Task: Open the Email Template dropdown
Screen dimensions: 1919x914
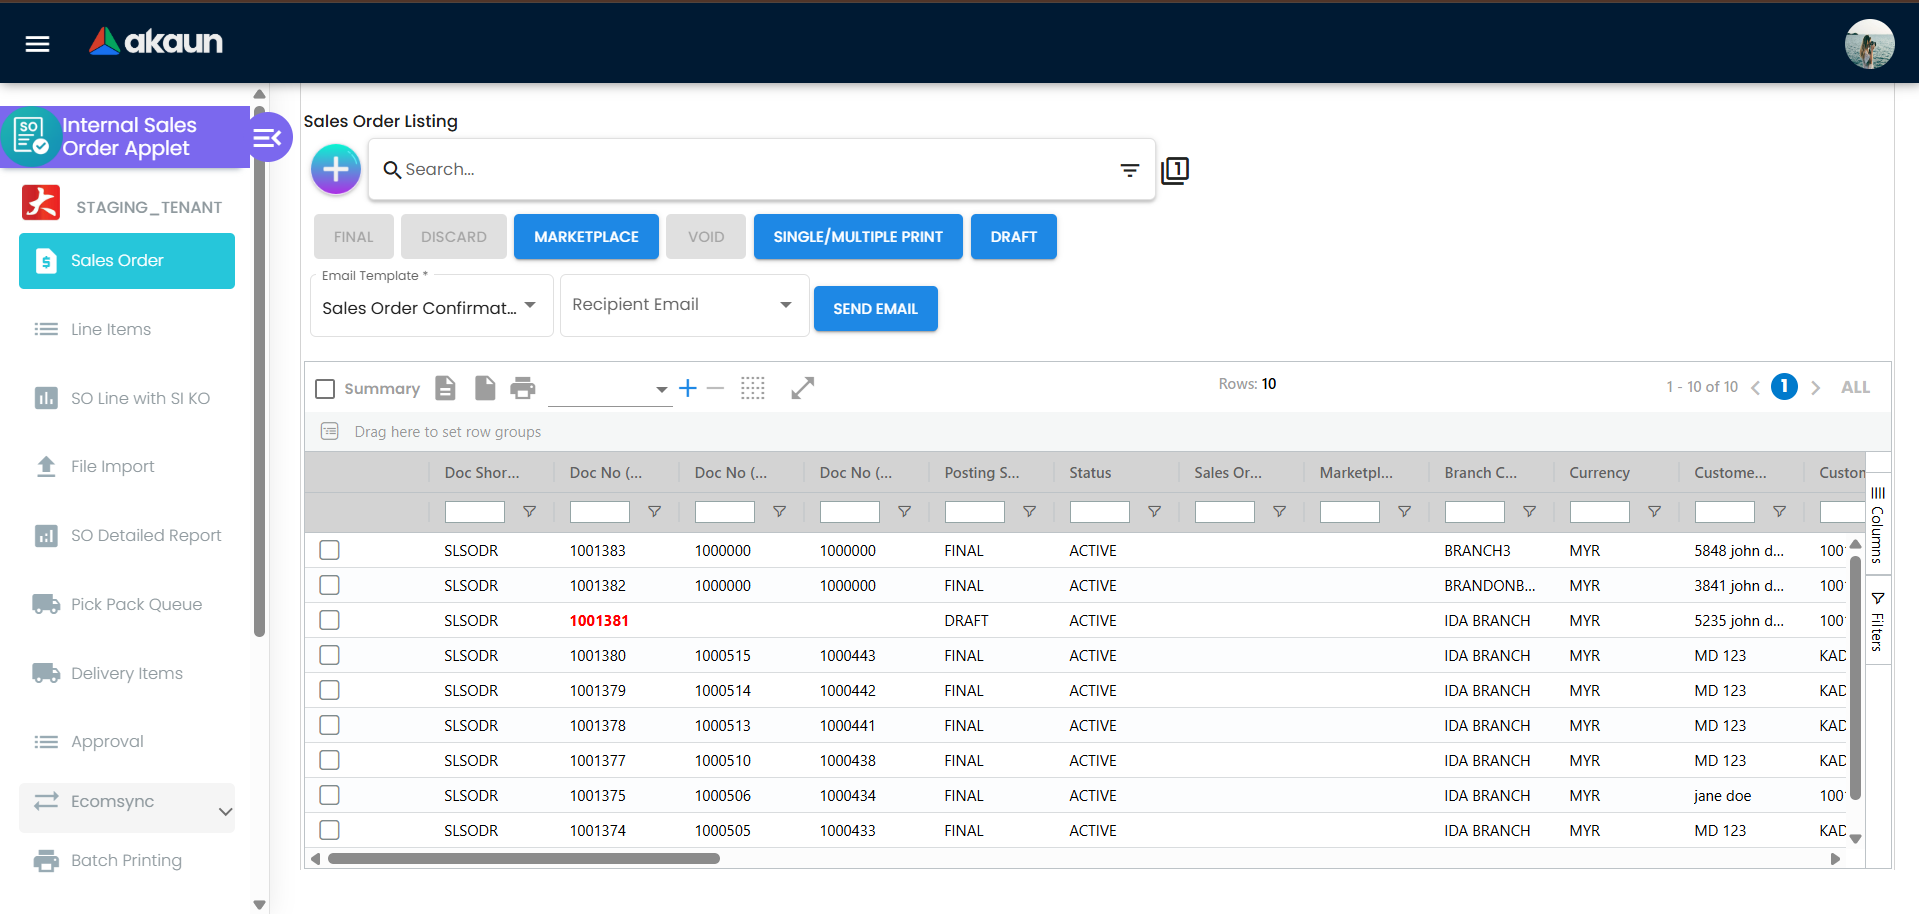Action: [431, 307]
